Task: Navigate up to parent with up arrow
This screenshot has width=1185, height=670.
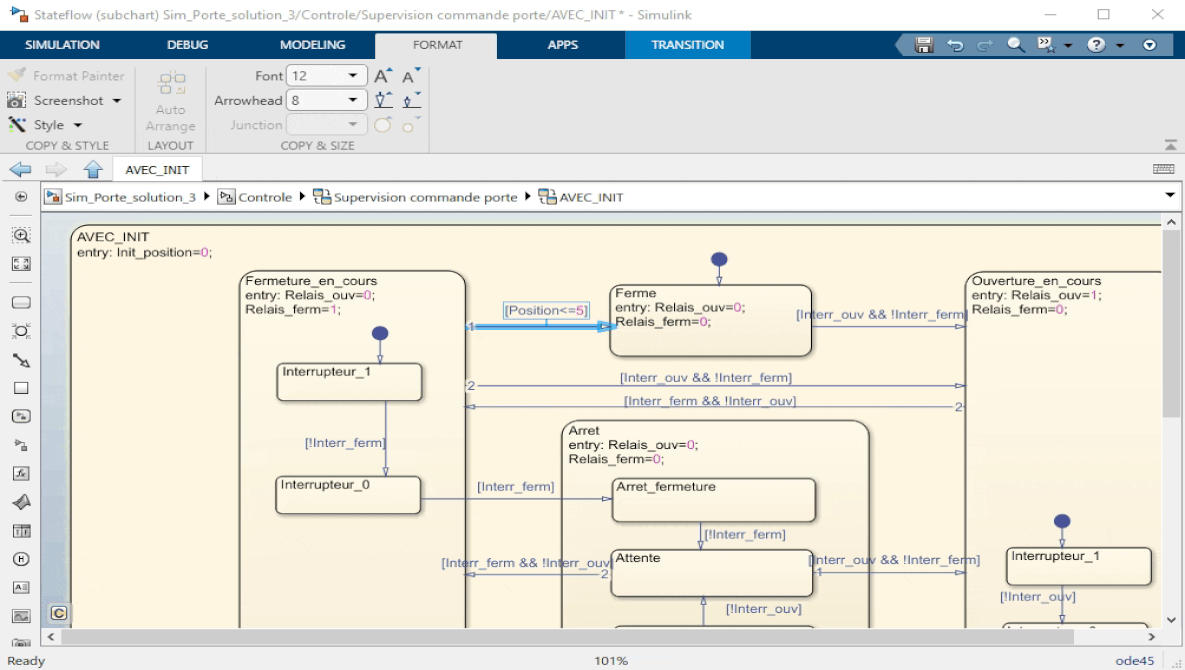Action: [93, 169]
